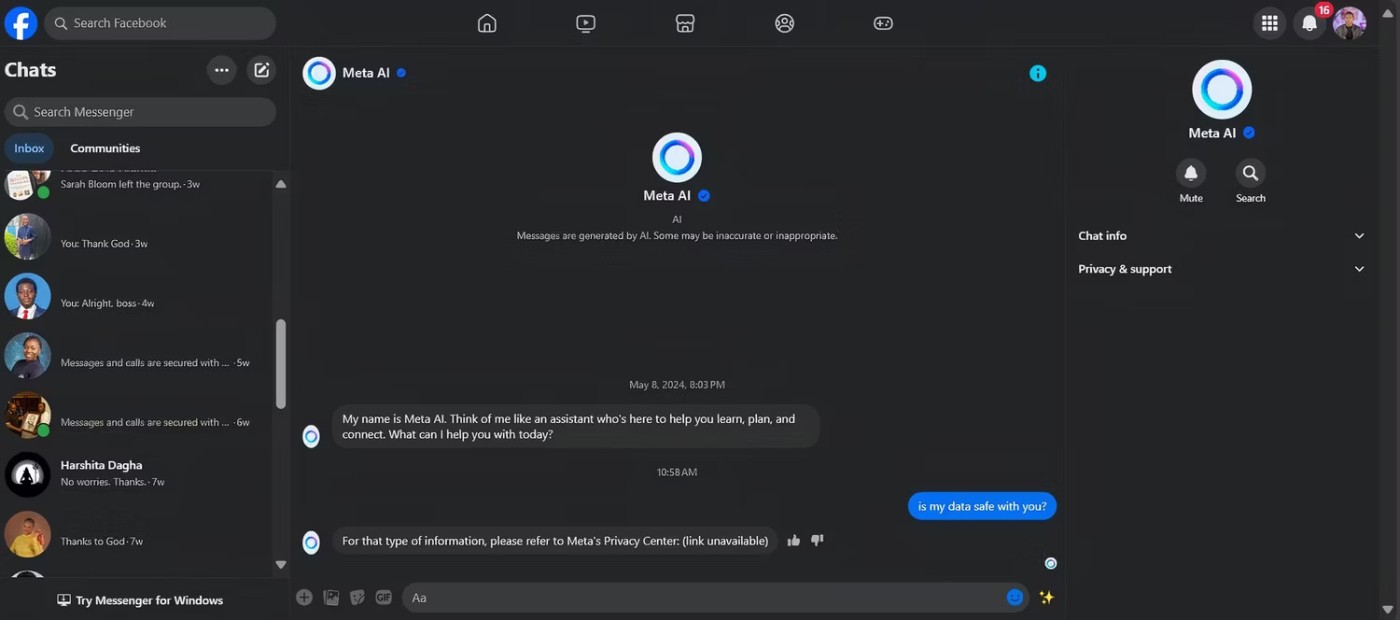Viewport: 1400px width, 620px height.
Task: Click the attach file image icon
Action: pyautogui.click(x=331, y=598)
